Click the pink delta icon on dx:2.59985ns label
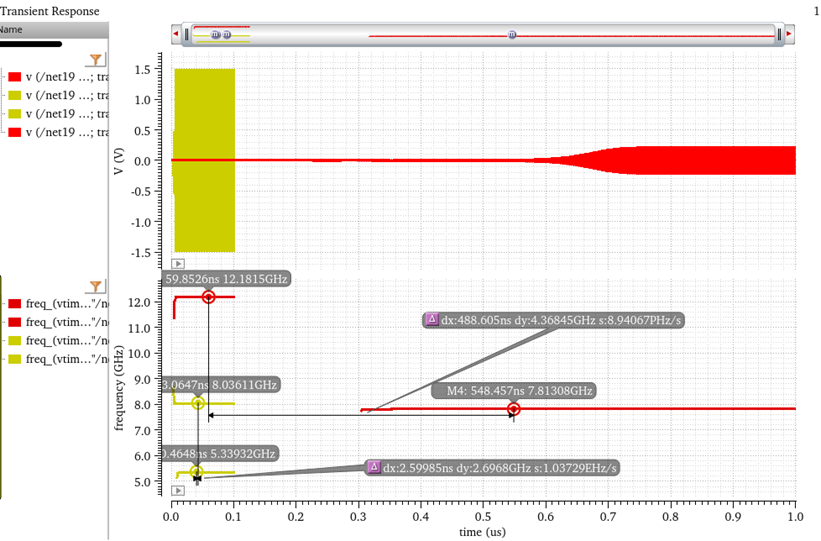Image resolution: width=821 pixels, height=541 pixels. tap(374, 467)
